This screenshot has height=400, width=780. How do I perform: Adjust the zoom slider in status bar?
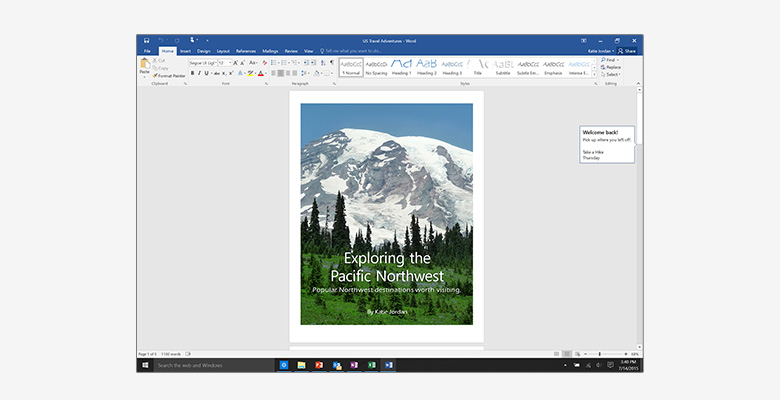point(600,354)
